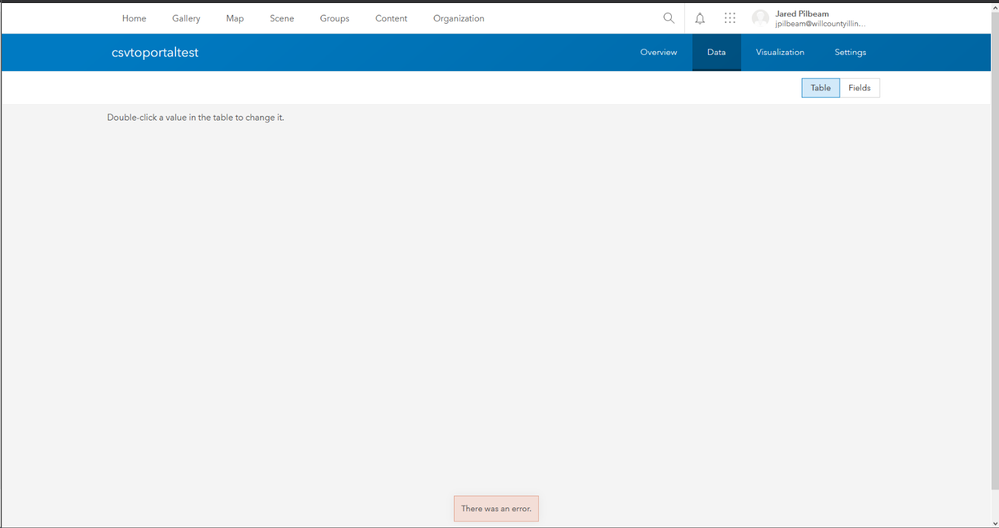Open the Jared Pilbeam account name
Screen dimensions: 999x528
[x=801, y=13]
